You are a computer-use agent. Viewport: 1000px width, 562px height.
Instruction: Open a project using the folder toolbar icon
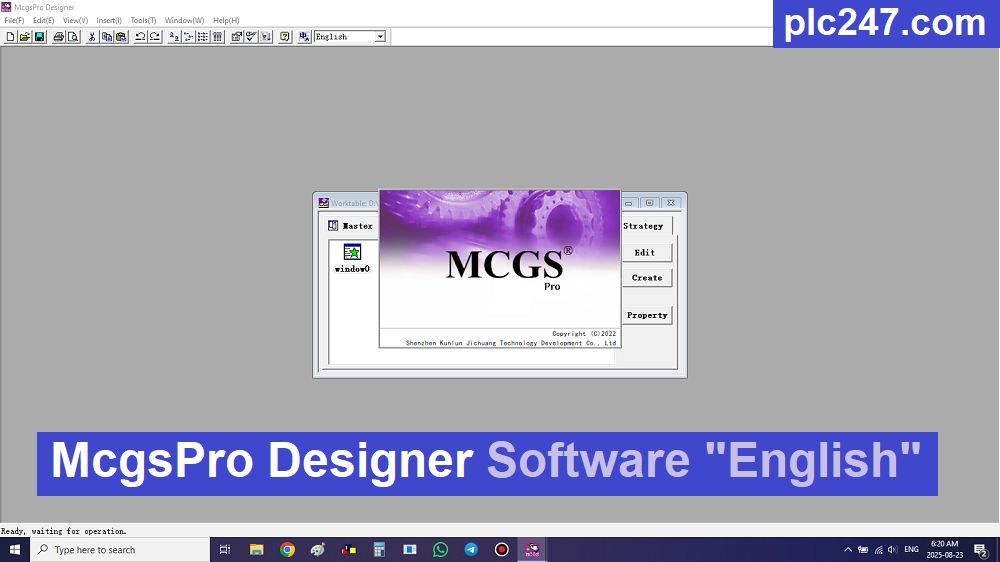[24, 37]
